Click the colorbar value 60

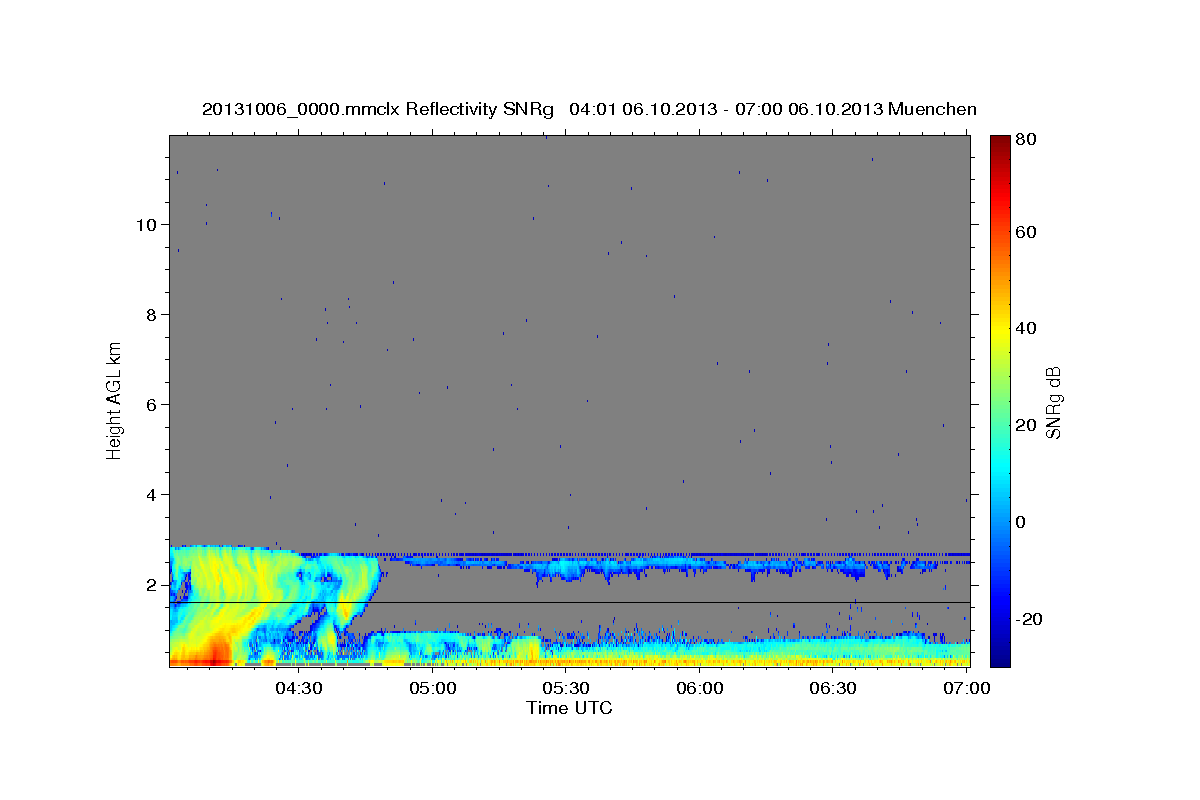pos(1026,232)
